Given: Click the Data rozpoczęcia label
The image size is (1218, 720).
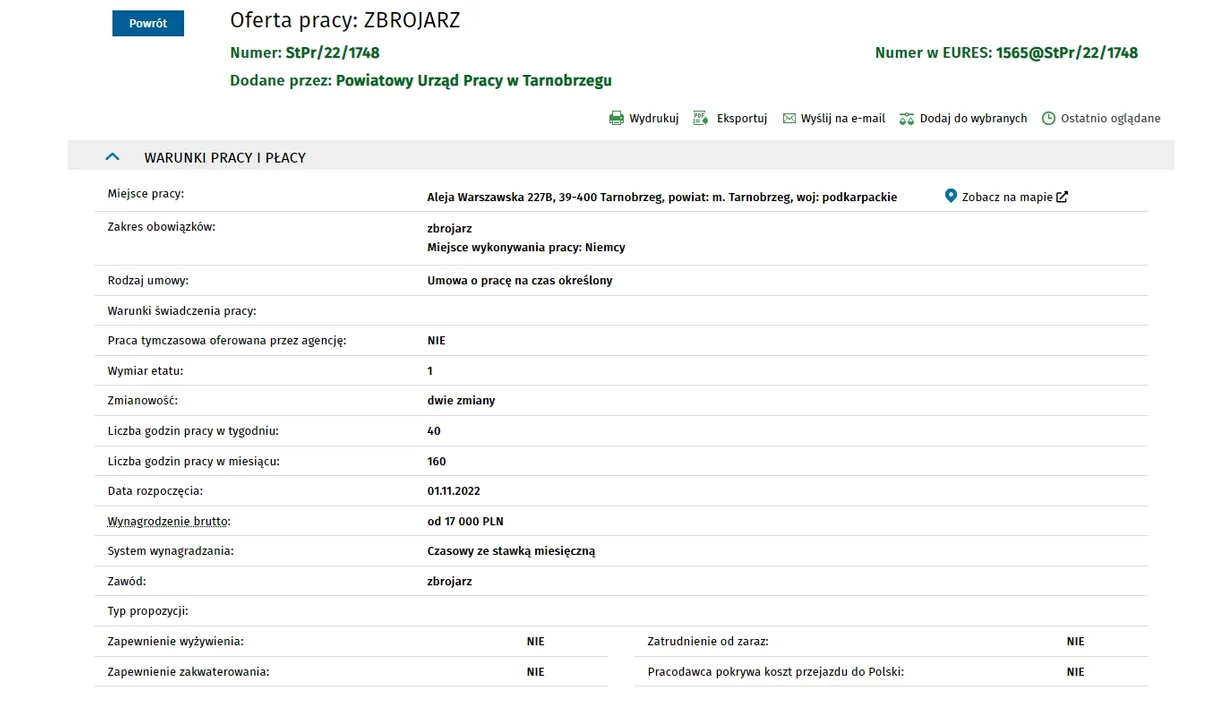Looking at the screenshot, I should coord(155,491).
